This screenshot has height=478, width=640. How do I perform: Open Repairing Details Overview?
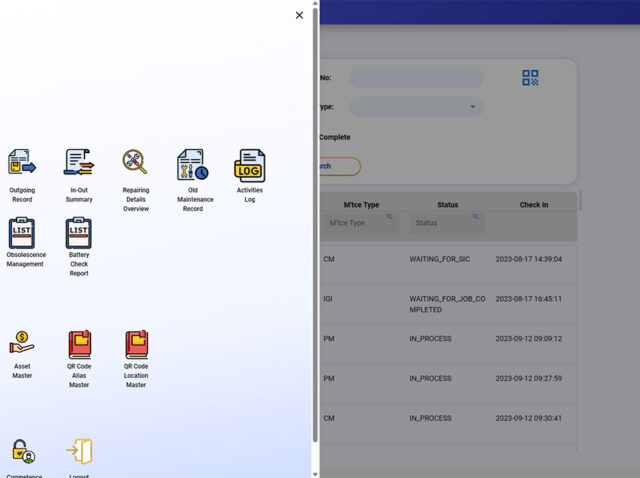tap(136, 163)
